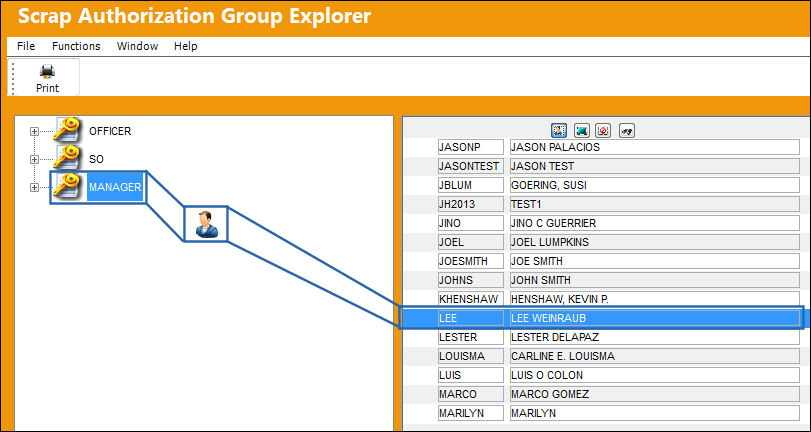The image size is (811, 432).
Task: Select the JOEL user code cell
Action: [471, 242]
